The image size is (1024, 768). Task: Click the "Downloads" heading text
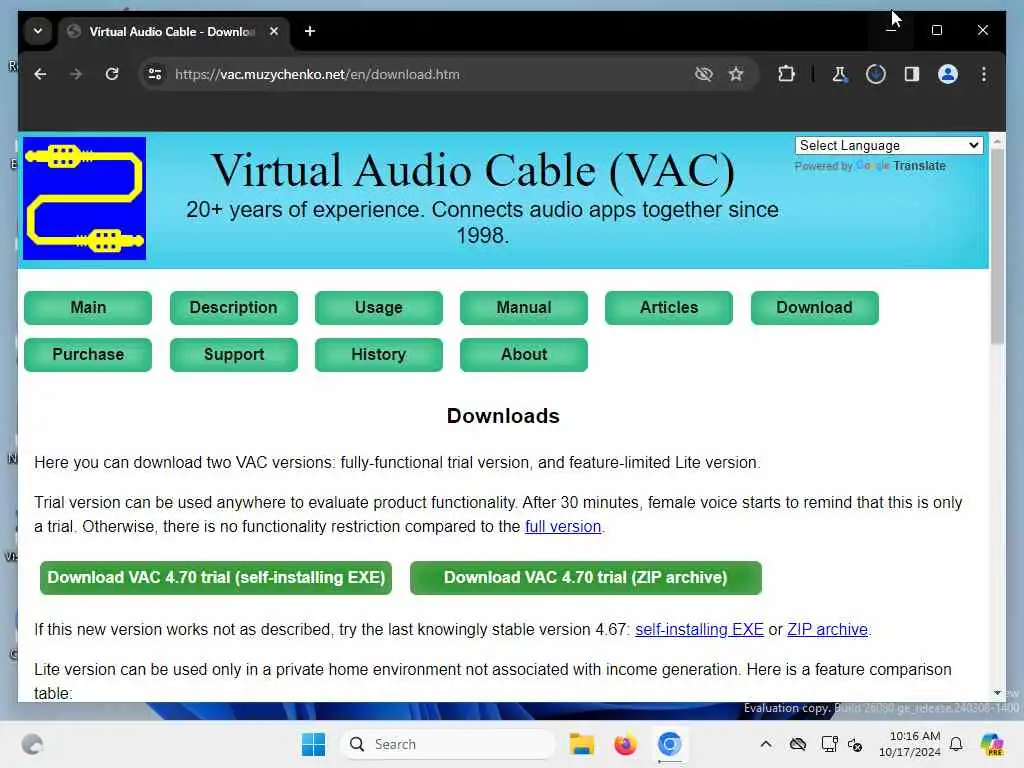503,416
